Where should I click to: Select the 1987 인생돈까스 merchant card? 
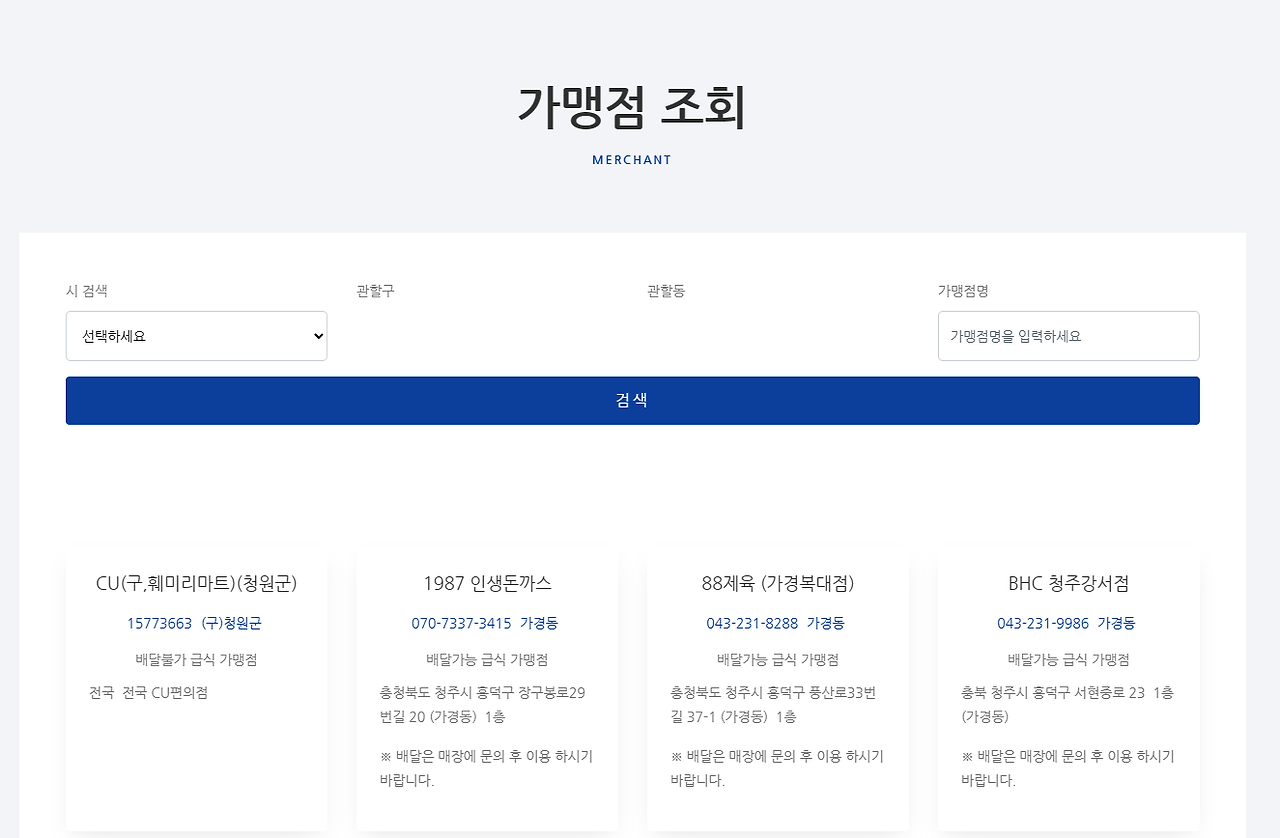click(487, 584)
